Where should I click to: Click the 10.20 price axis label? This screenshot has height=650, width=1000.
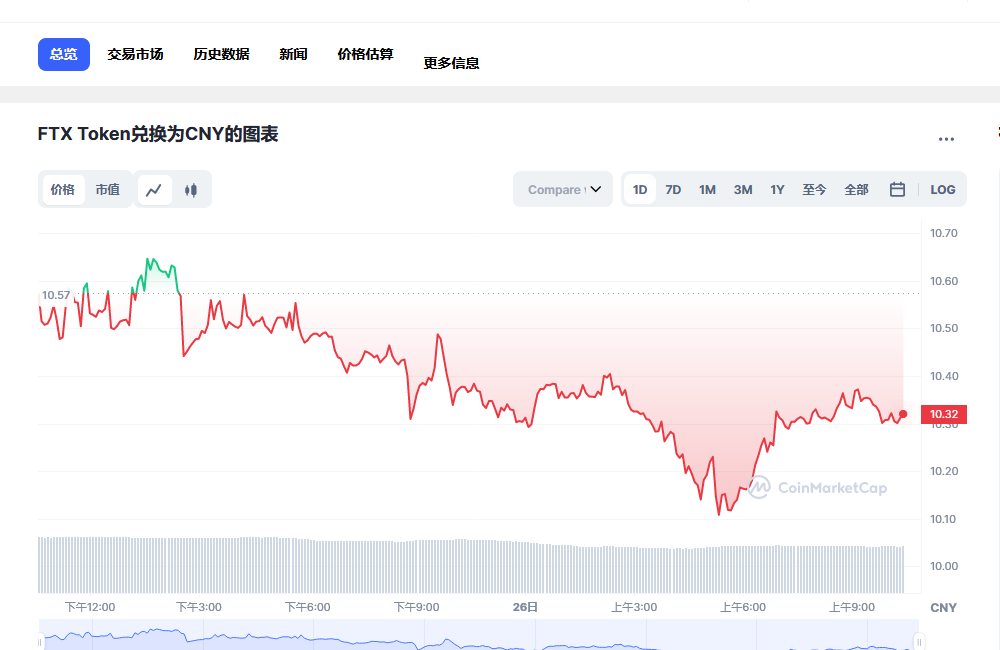pyautogui.click(x=944, y=471)
